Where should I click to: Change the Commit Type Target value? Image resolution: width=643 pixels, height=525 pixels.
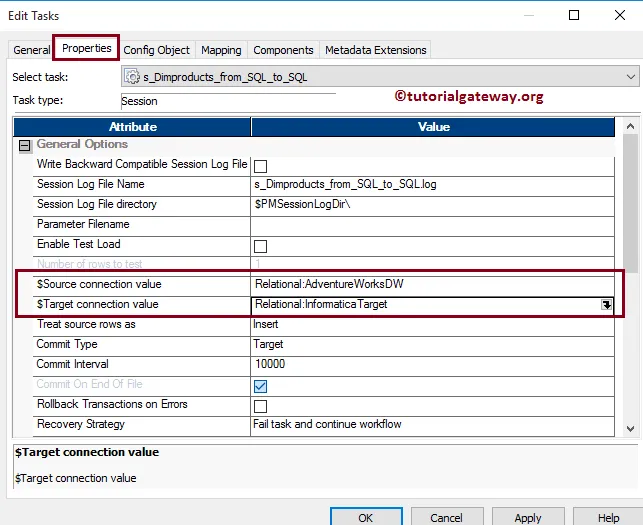point(432,345)
